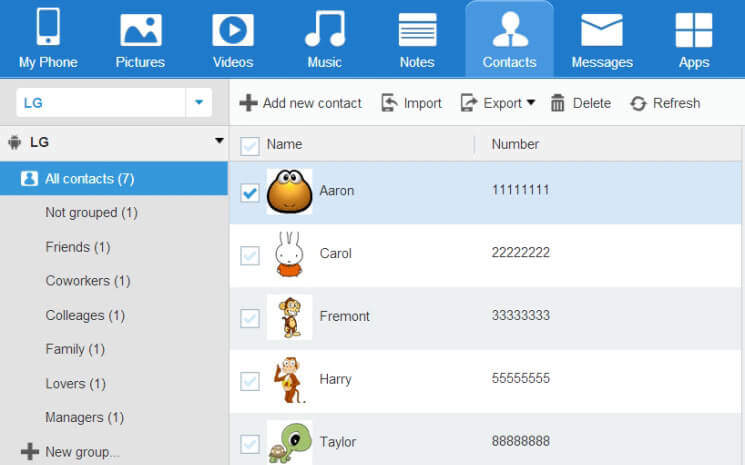Switch to the Videos tab label
This screenshot has height=465, width=745.
233,62
